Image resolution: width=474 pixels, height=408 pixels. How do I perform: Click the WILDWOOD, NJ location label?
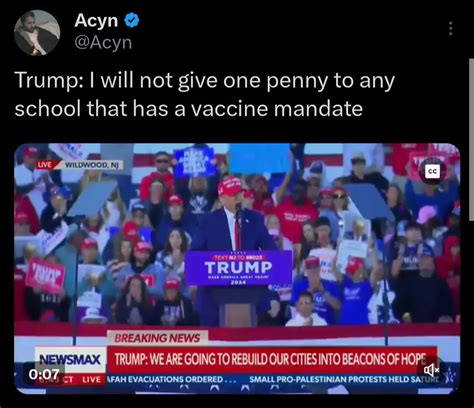(92, 165)
